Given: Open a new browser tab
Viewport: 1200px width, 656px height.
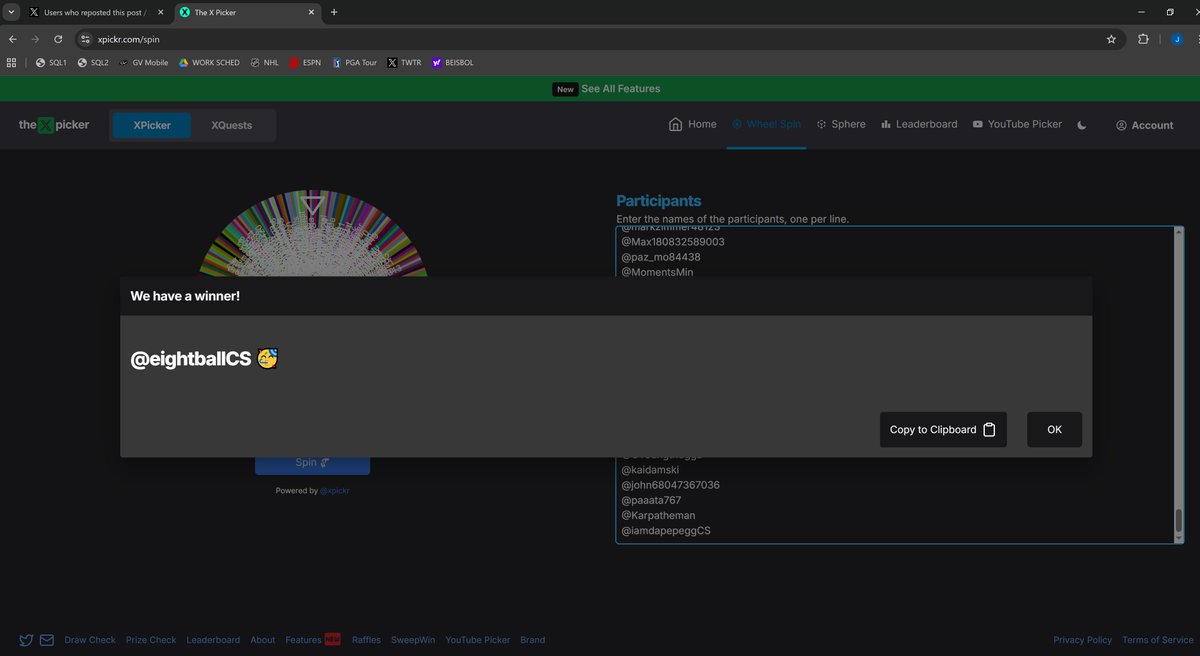Looking at the screenshot, I should pos(334,12).
